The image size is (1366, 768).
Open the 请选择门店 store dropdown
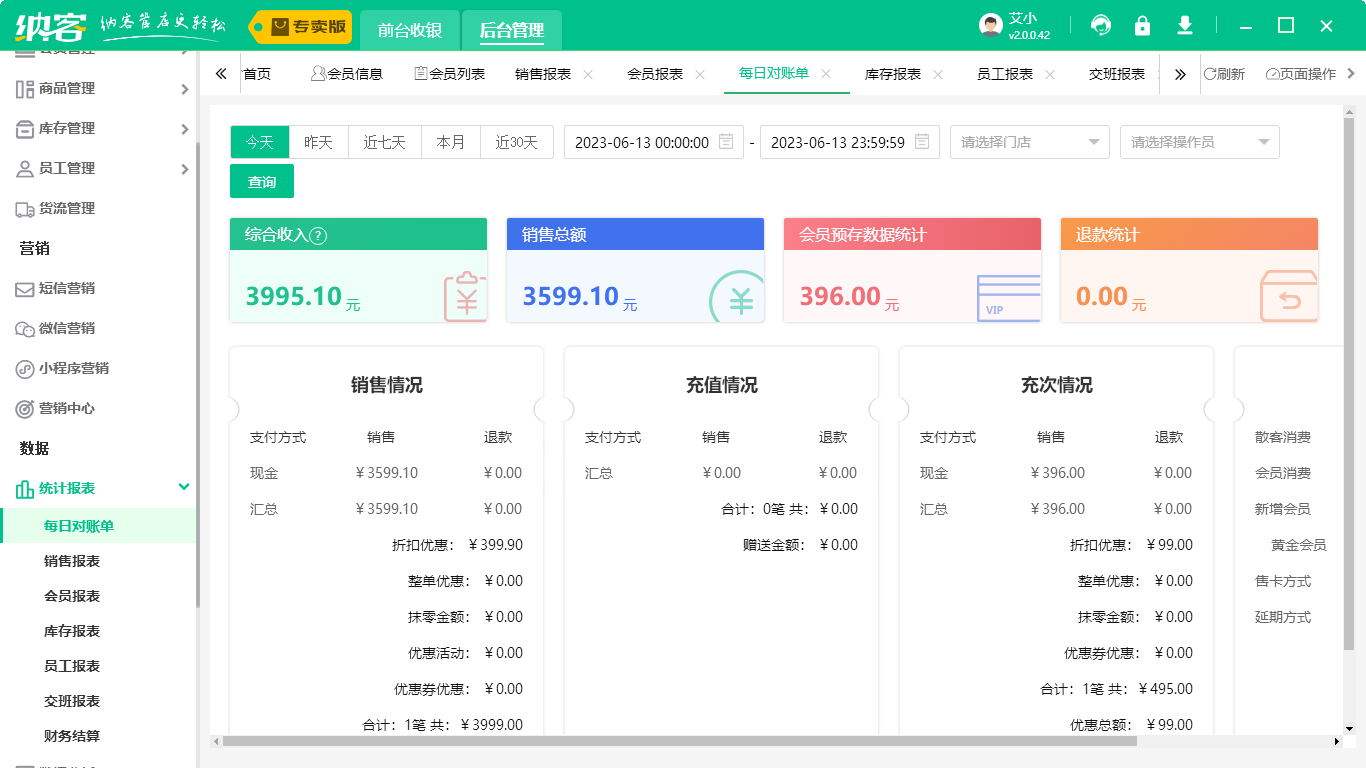1029,142
